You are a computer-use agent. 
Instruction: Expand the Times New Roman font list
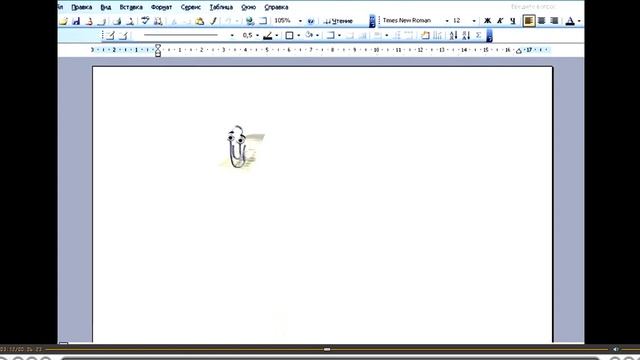447,21
